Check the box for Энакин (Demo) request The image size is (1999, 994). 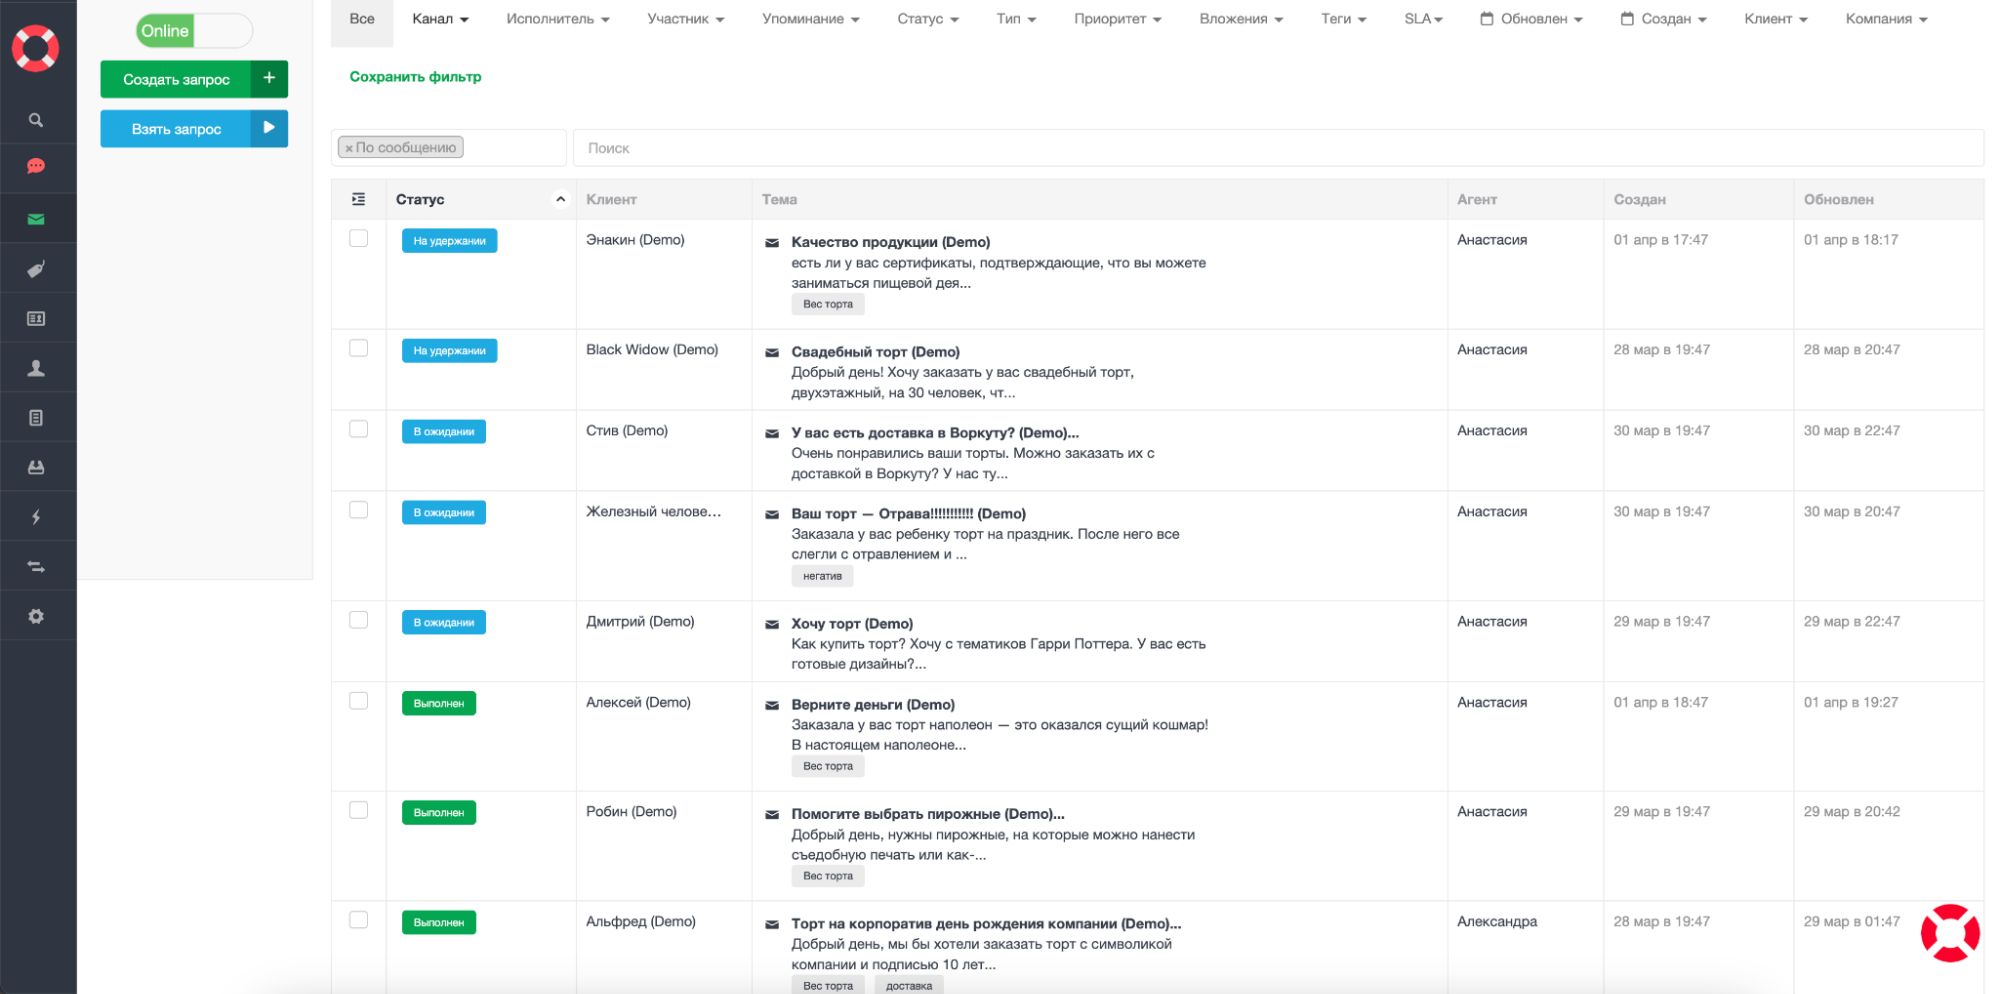pos(358,239)
